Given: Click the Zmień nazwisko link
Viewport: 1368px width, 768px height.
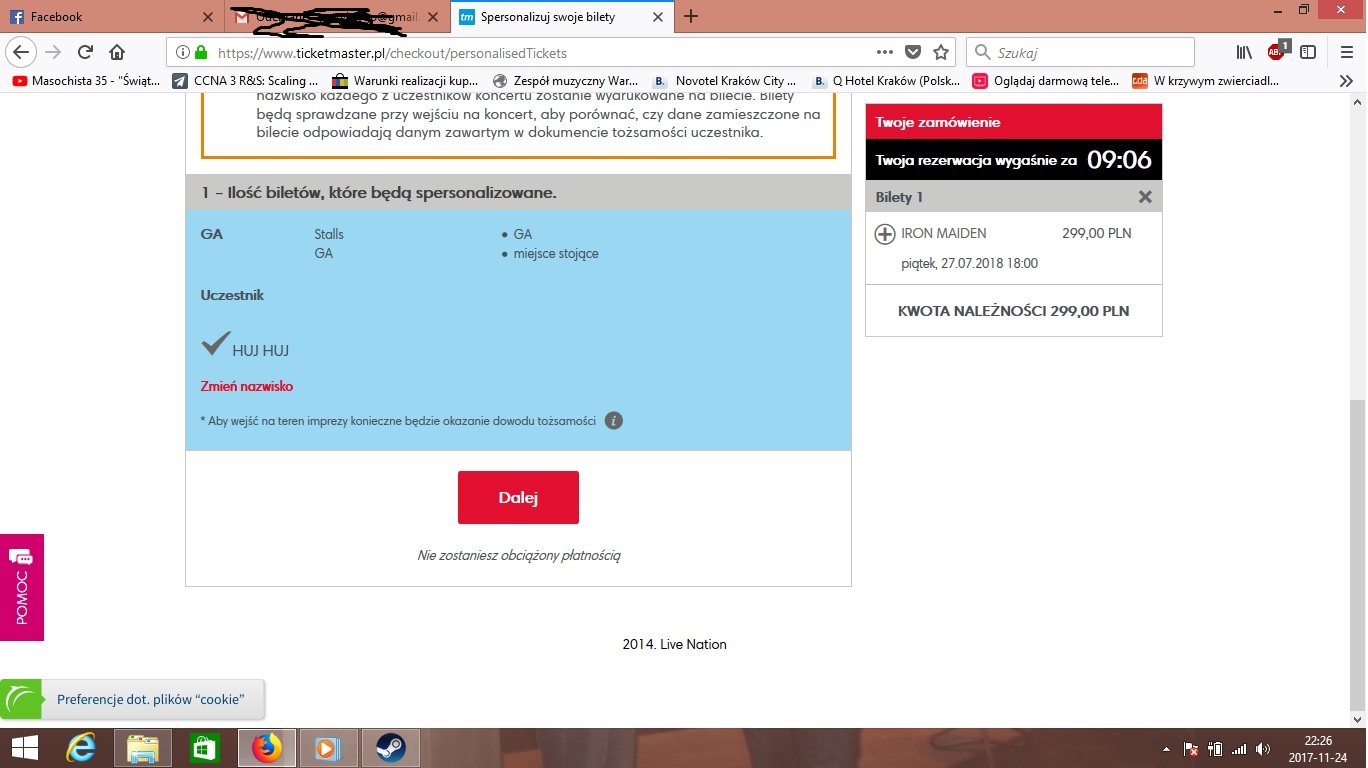Looking at the screenshot, I should [247, 386].
